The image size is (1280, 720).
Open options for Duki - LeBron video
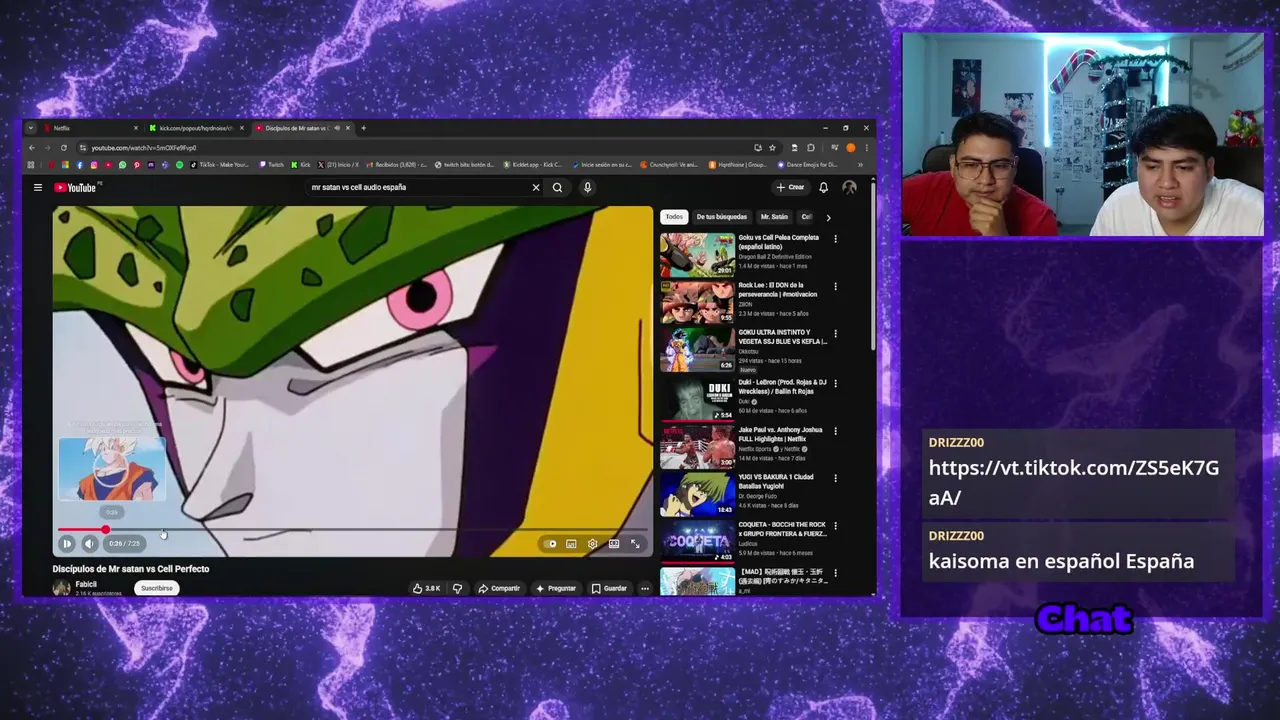835,383
